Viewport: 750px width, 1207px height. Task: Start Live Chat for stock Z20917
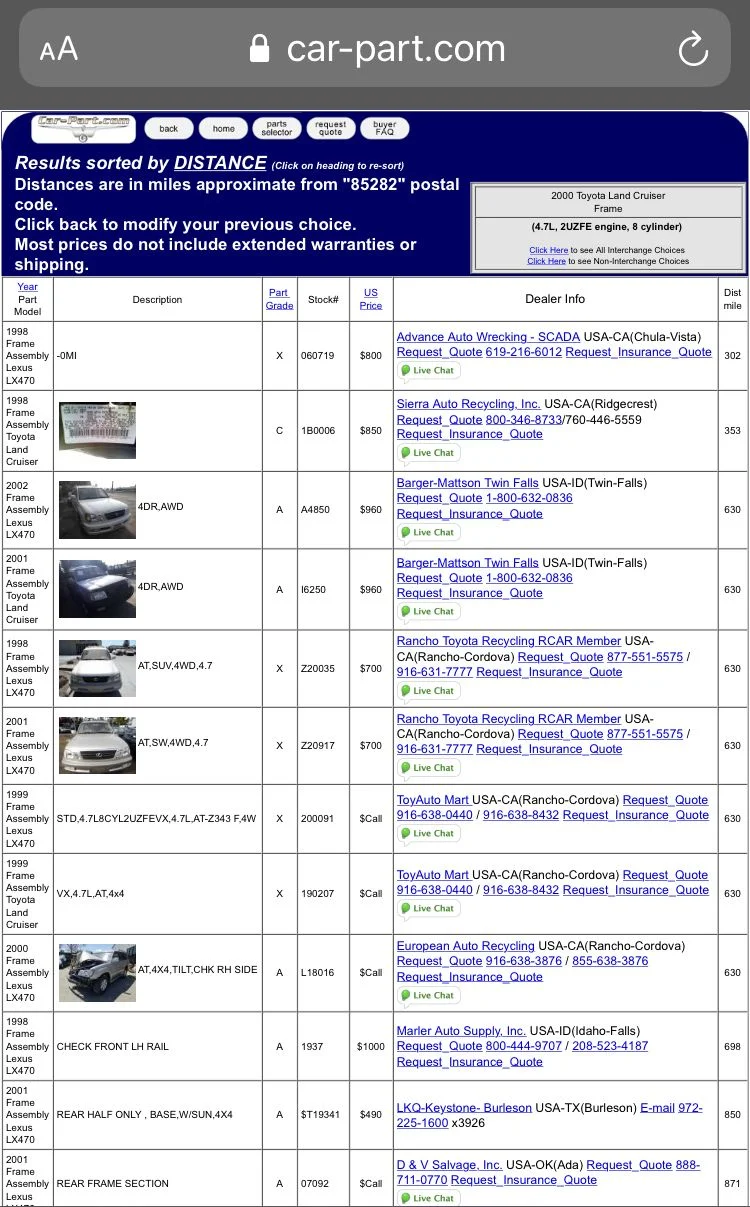click(x=428, y=767)
